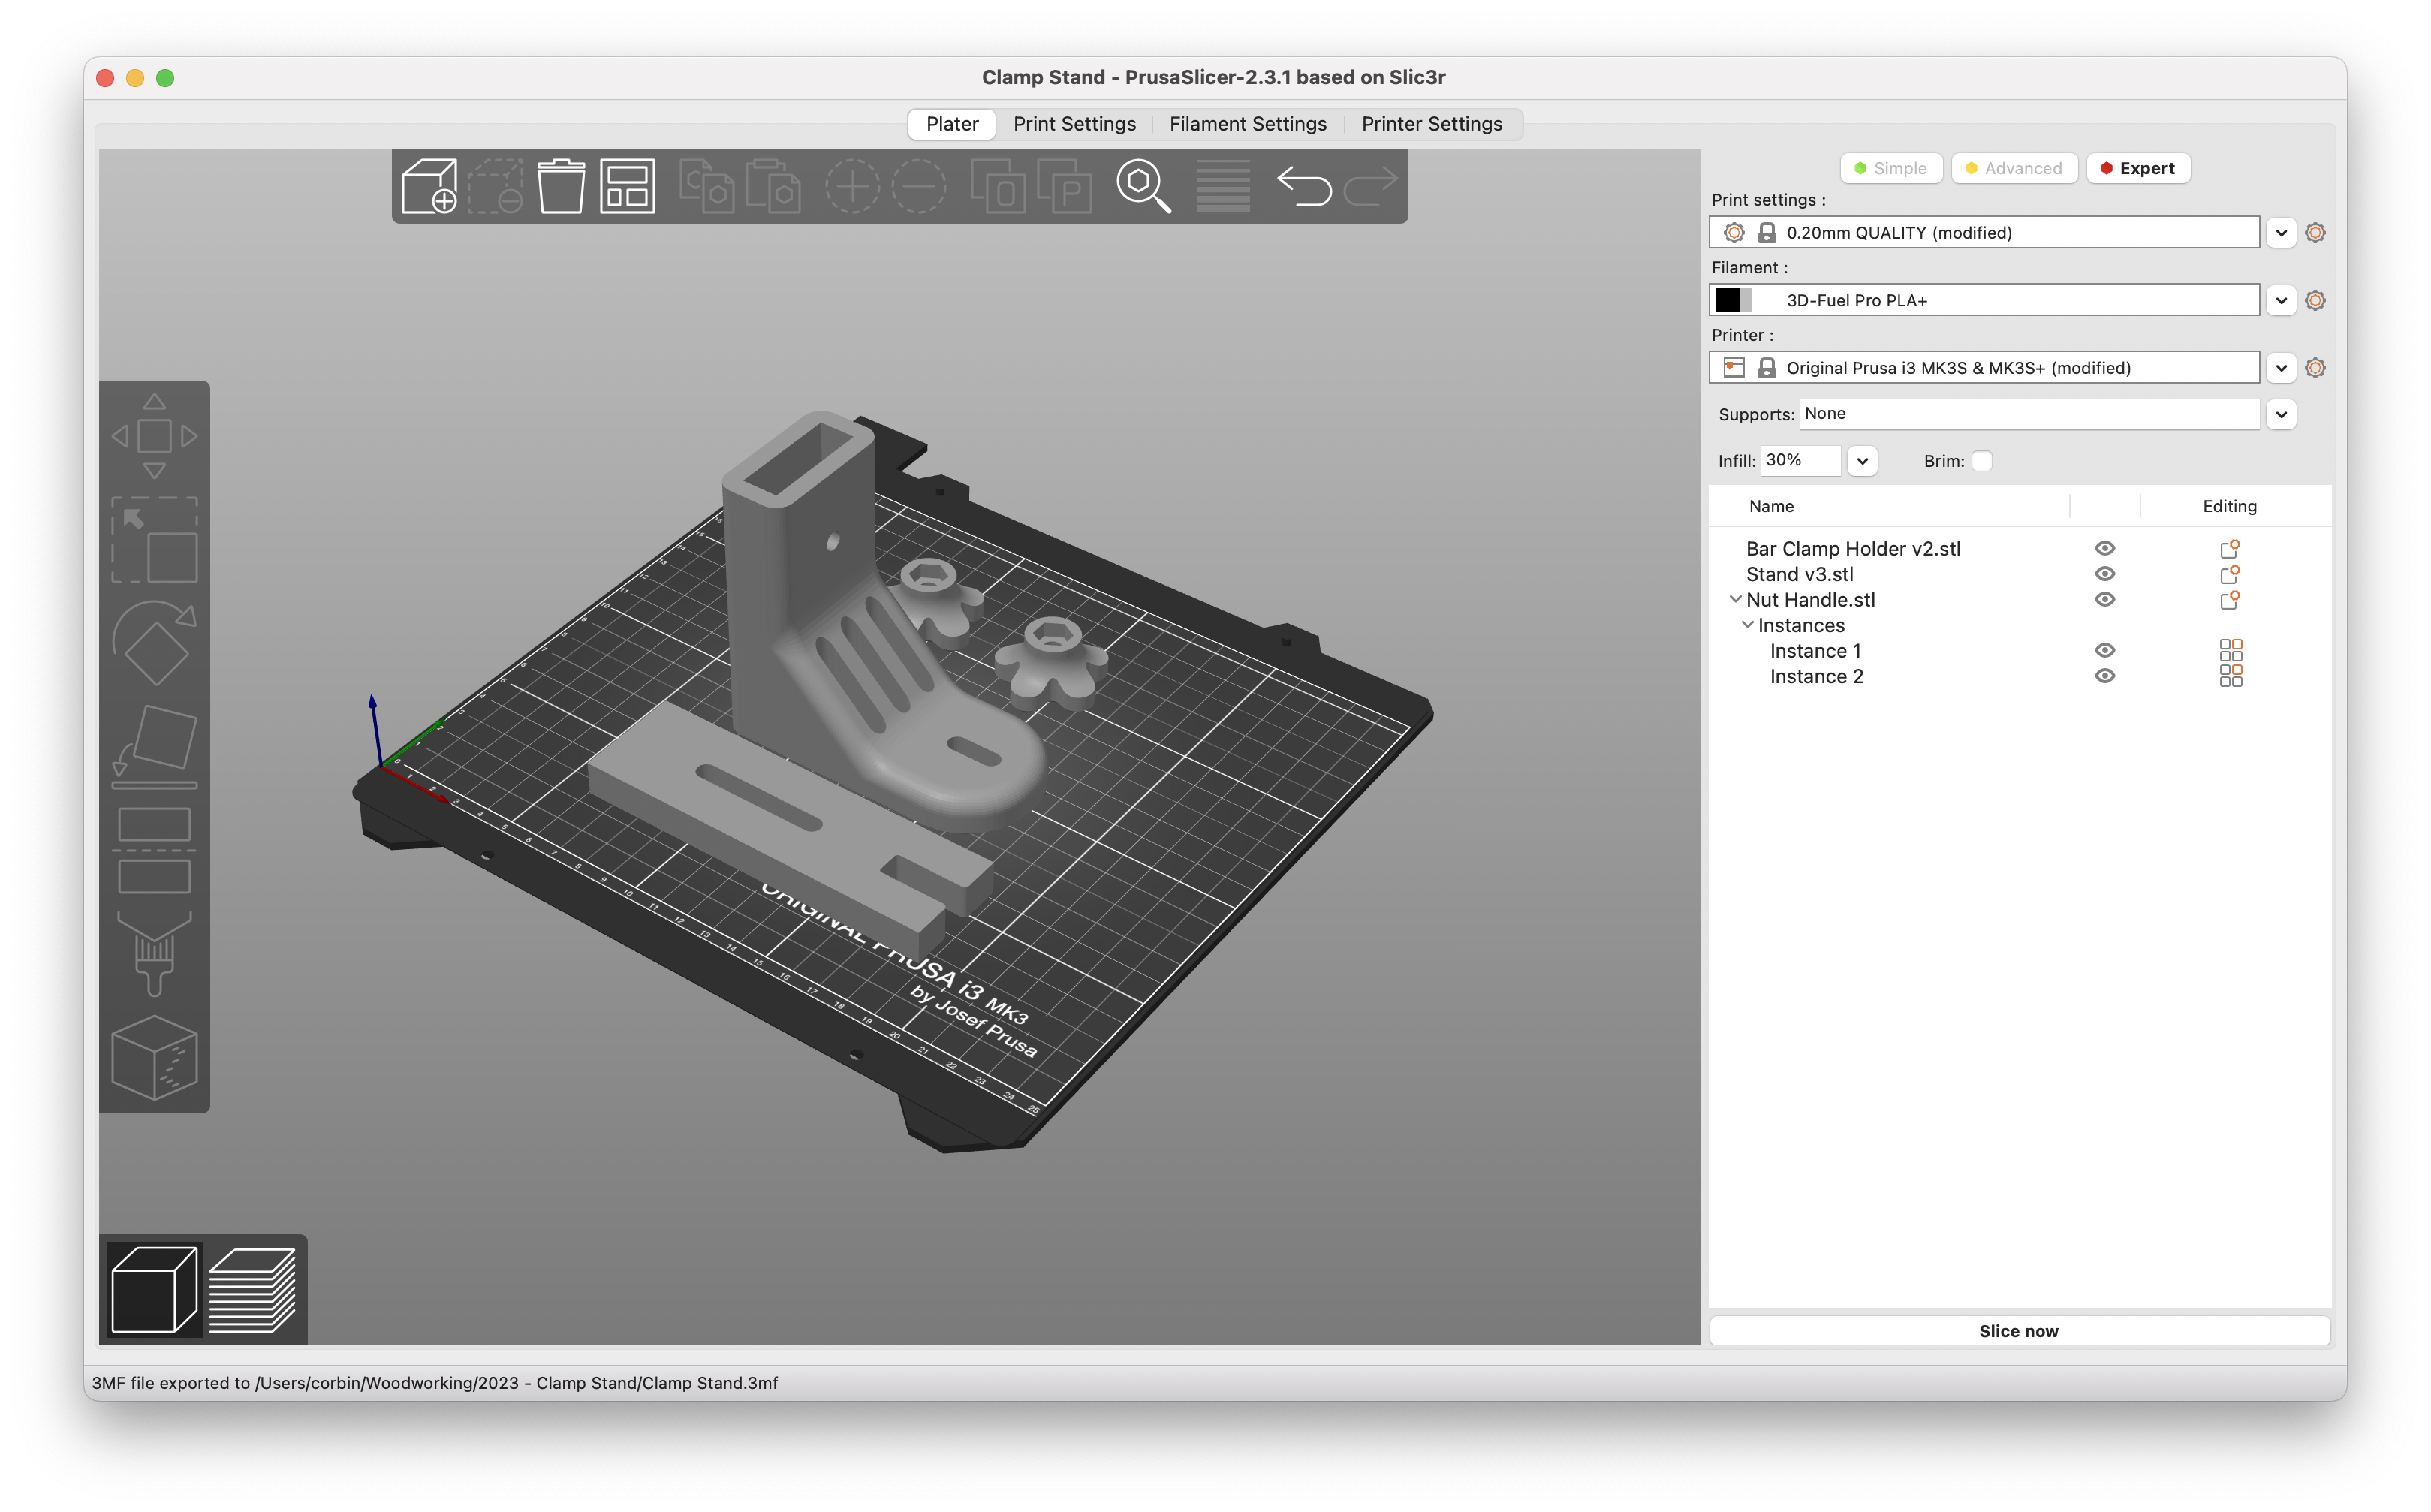Click the Split to objects icon

coord(998,186)
